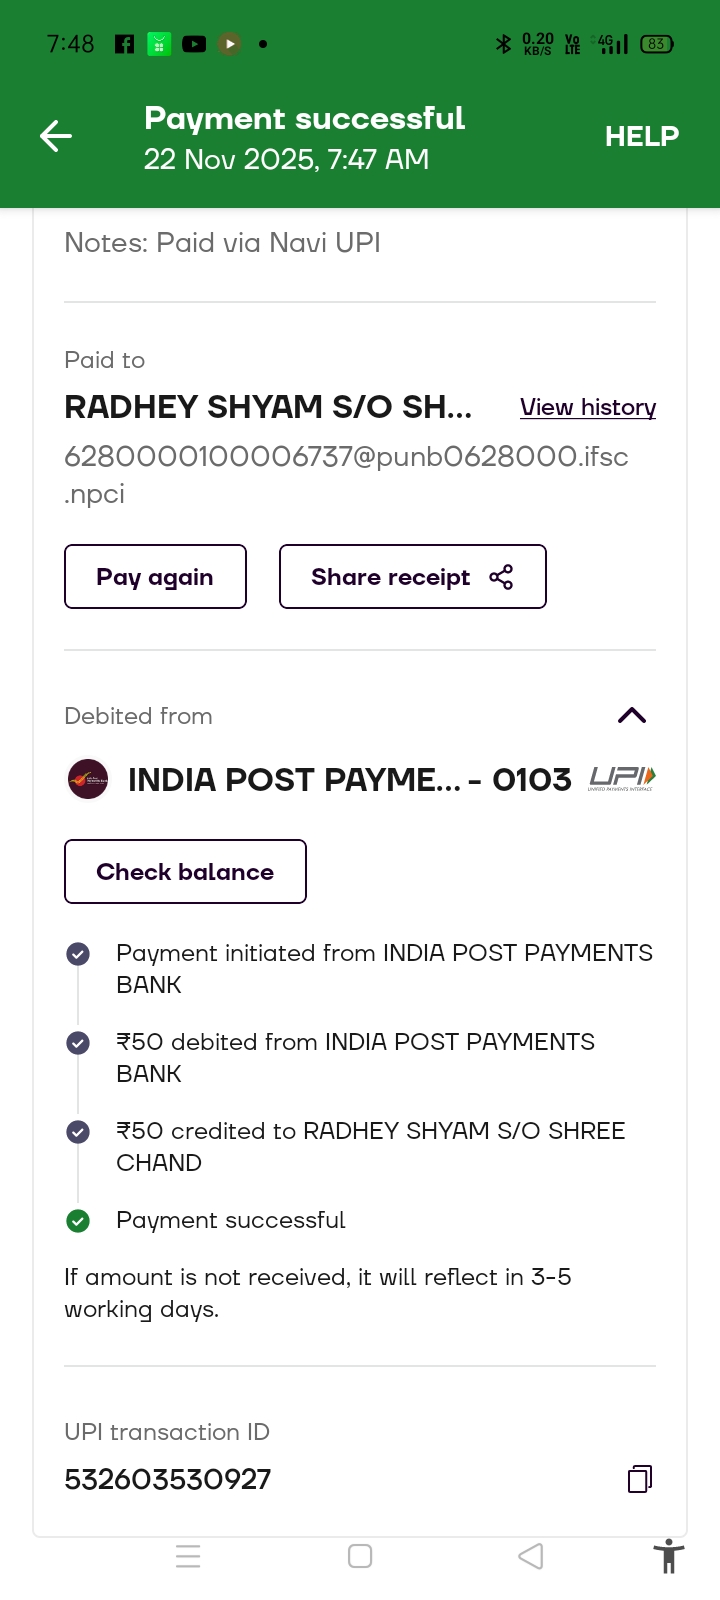Tap the green Payment successful checkmark
Viewport: 720px width, 1600px height.
pyautogui.click(x=78, y=1220)
